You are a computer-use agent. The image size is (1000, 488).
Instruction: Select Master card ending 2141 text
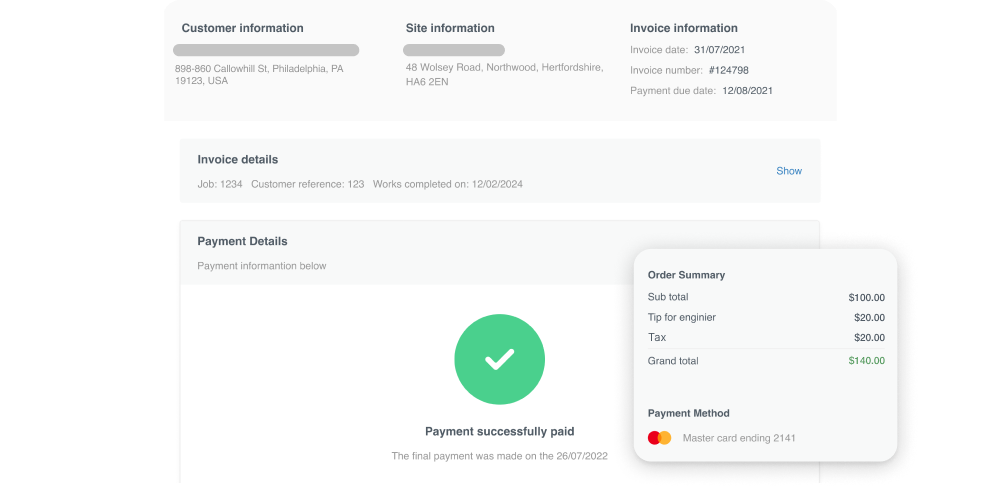(738, 438)
